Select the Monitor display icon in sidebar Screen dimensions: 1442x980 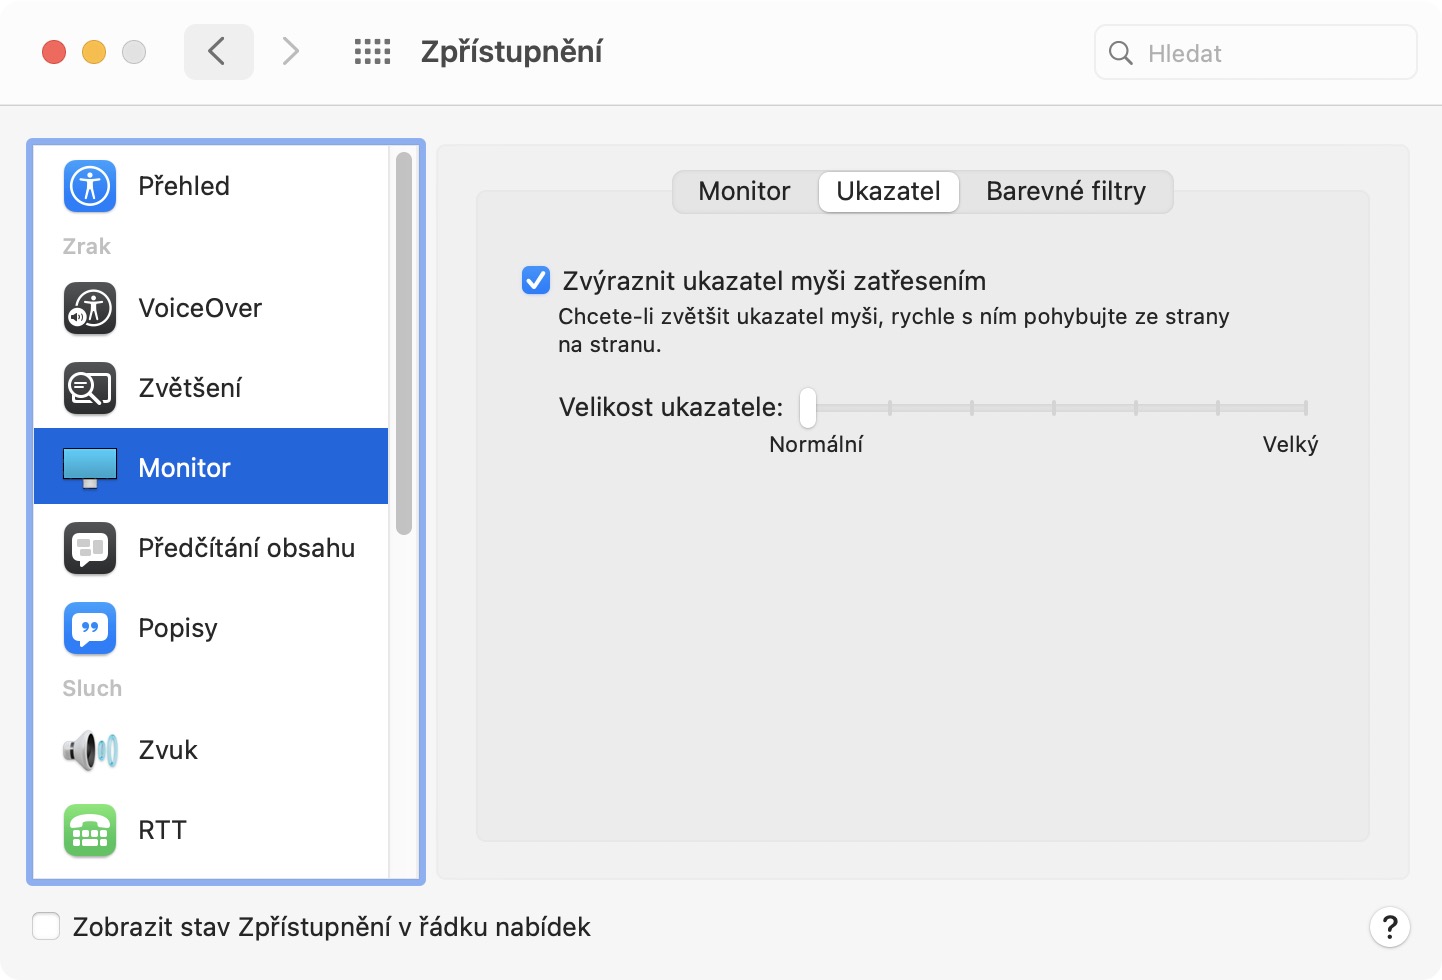pyautogui.click(x=90, y=467)
